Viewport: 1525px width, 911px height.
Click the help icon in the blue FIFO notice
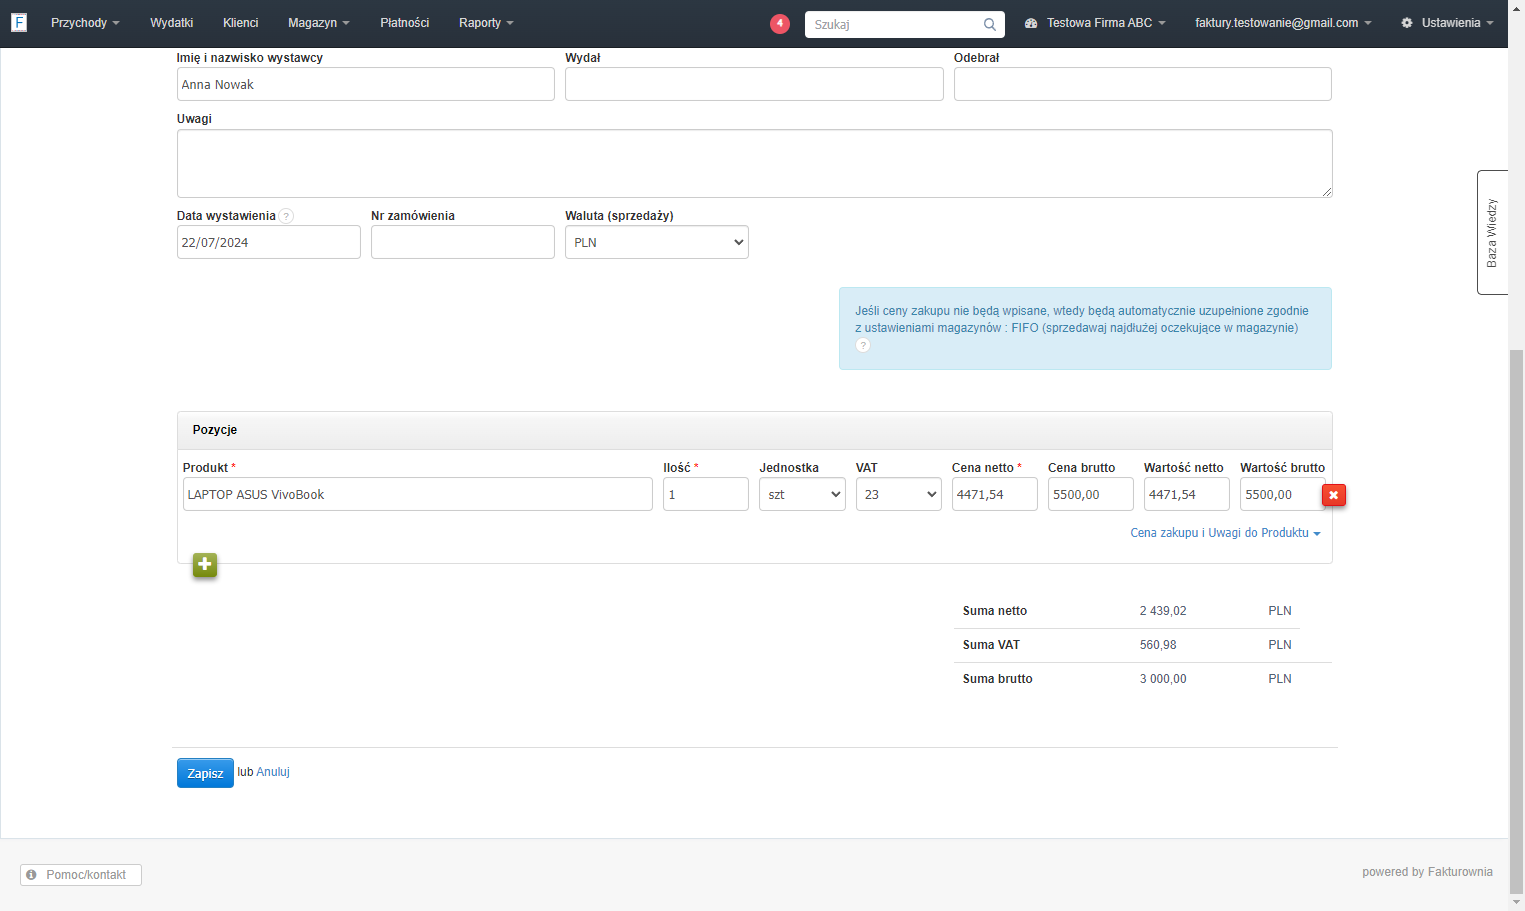pos(863,345)
